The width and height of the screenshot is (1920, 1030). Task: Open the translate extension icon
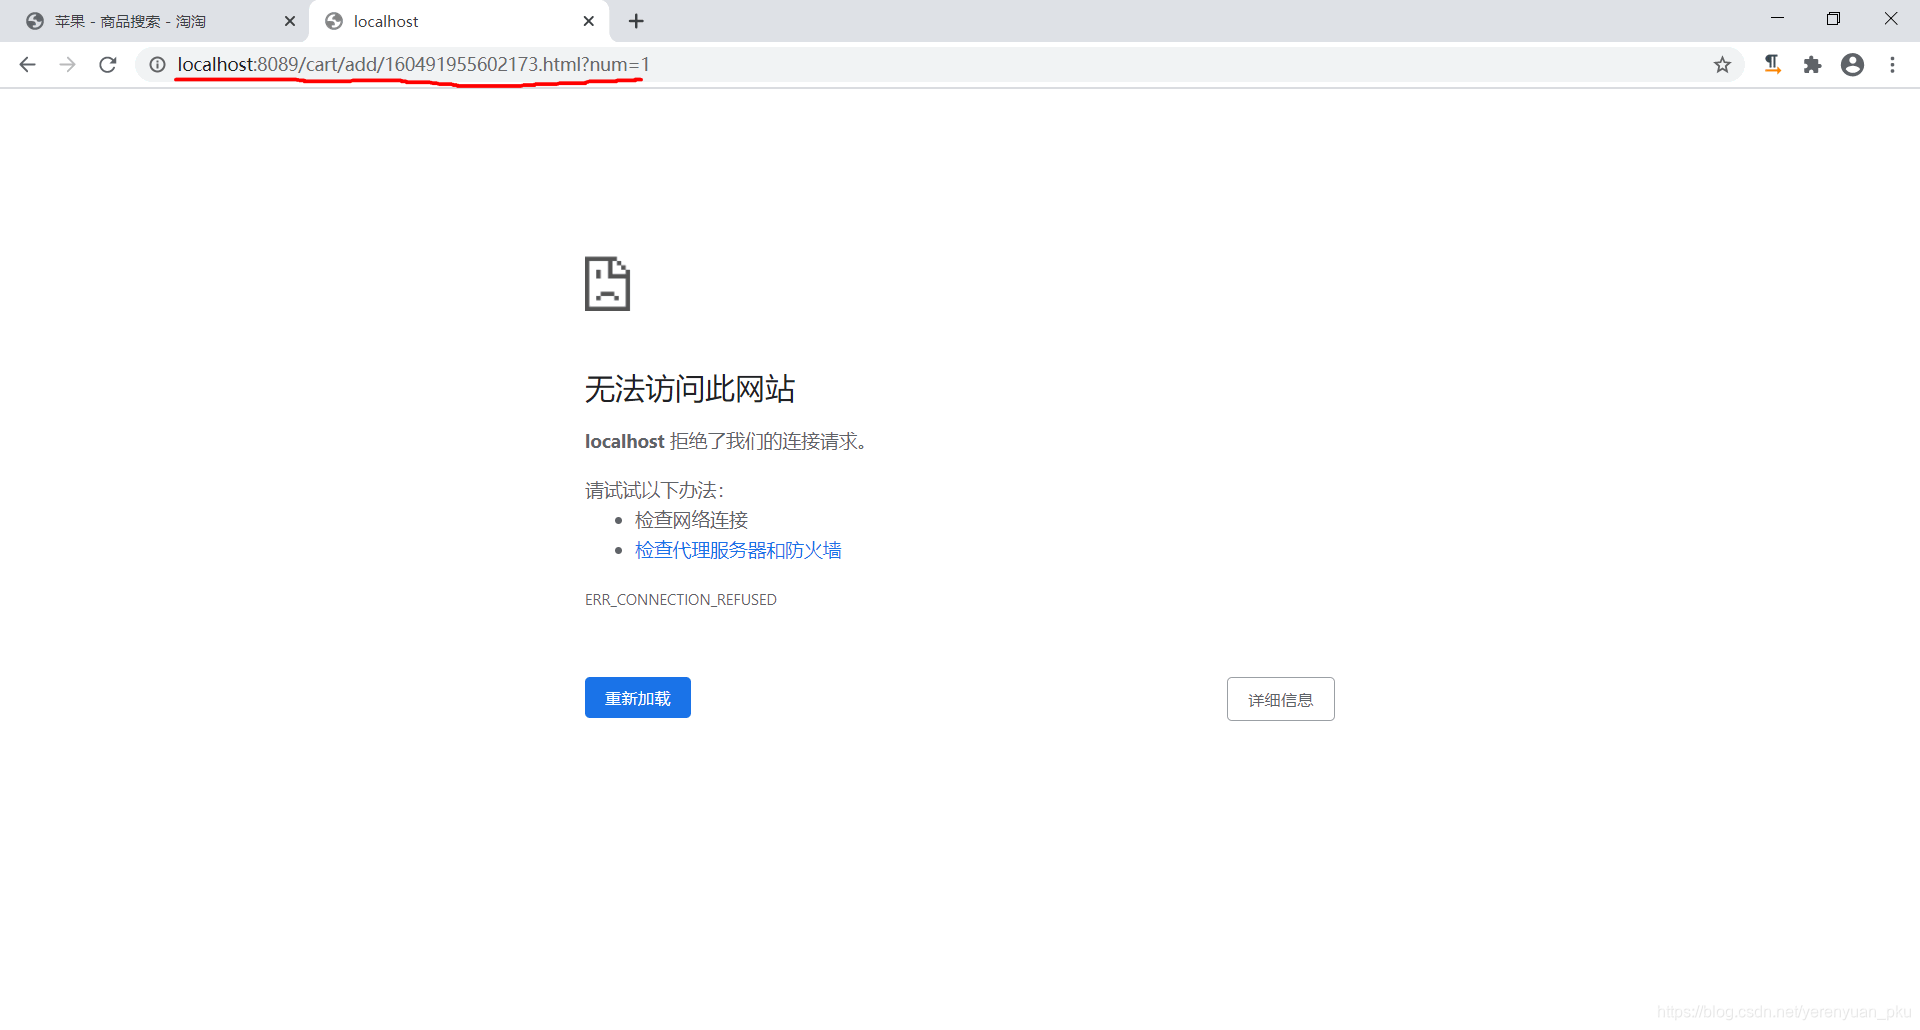point(1772,65)
